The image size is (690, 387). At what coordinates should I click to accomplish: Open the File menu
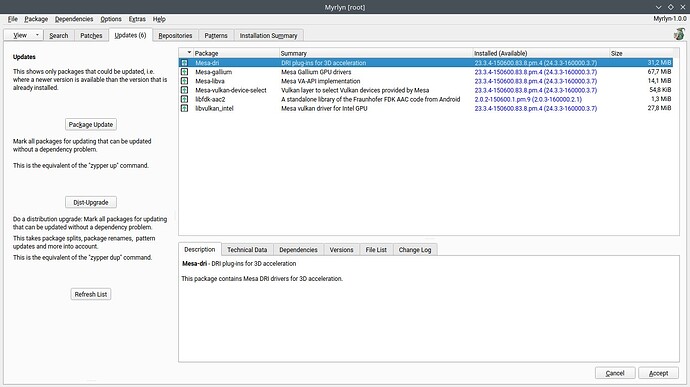(x=13, y=19)
